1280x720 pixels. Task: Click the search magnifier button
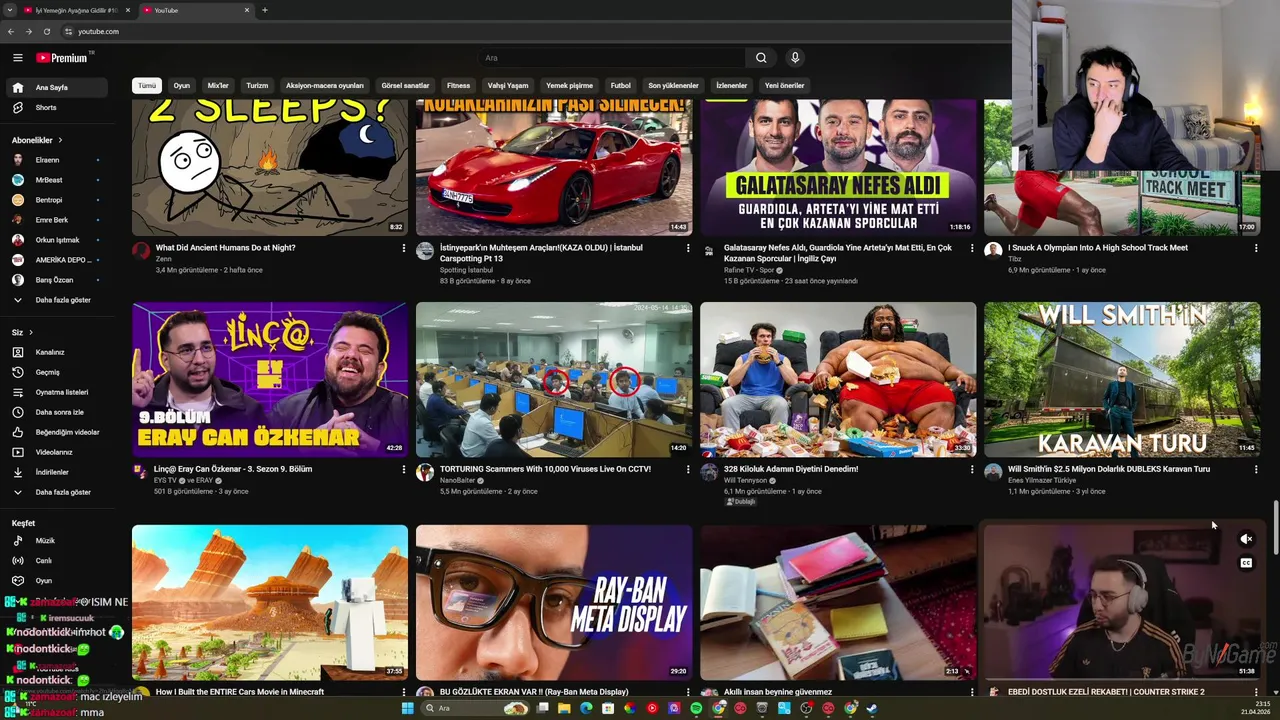click(x=761, y=58)
